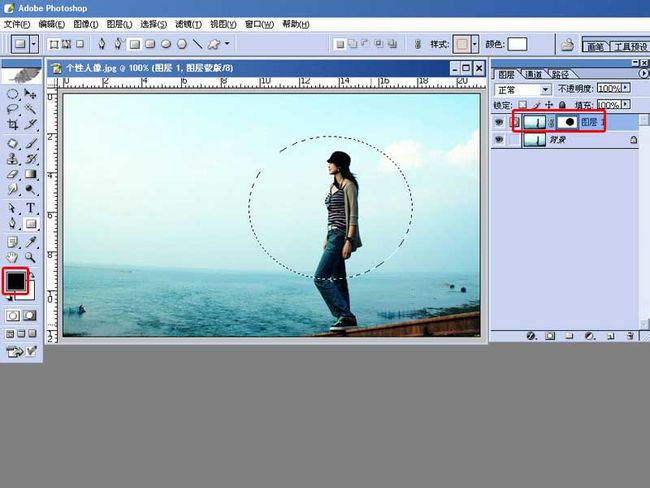Create new layer icon in Layers panel
650x488 pixels.
click(610, 336)
